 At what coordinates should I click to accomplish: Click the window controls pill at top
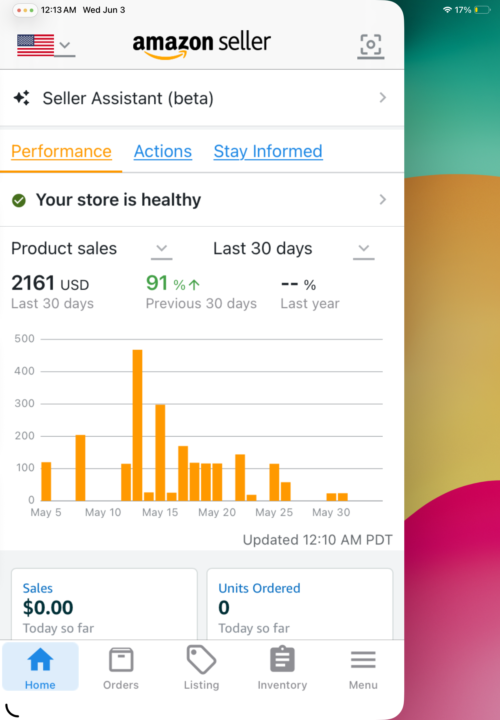point(25,10)
